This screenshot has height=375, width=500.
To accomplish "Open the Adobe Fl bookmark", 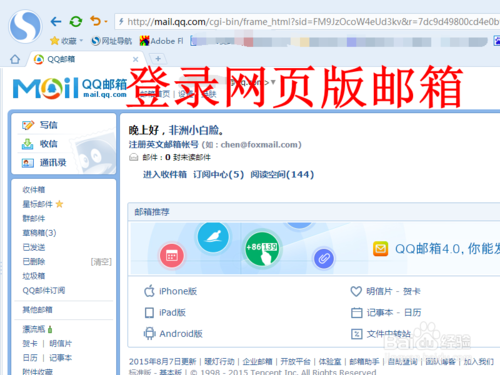I will [x=161, y=41].
